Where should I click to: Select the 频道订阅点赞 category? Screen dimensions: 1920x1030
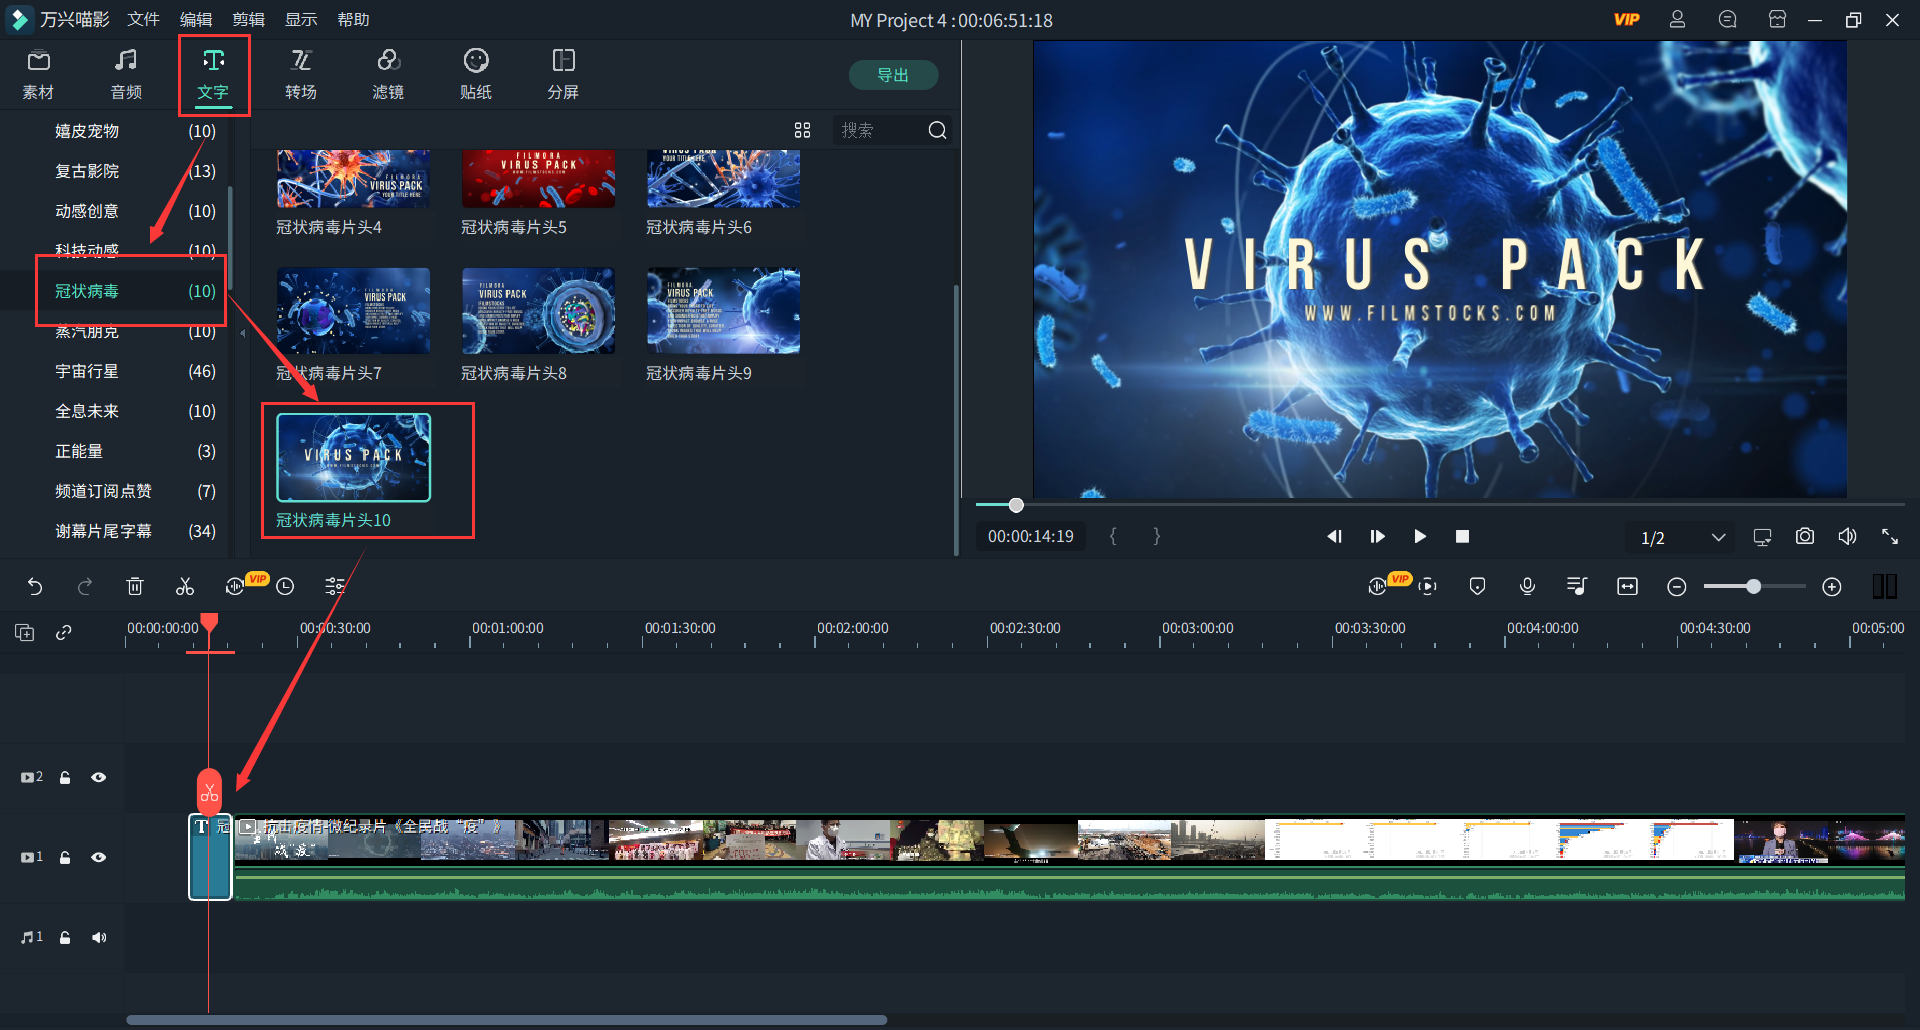pos(135,491)
